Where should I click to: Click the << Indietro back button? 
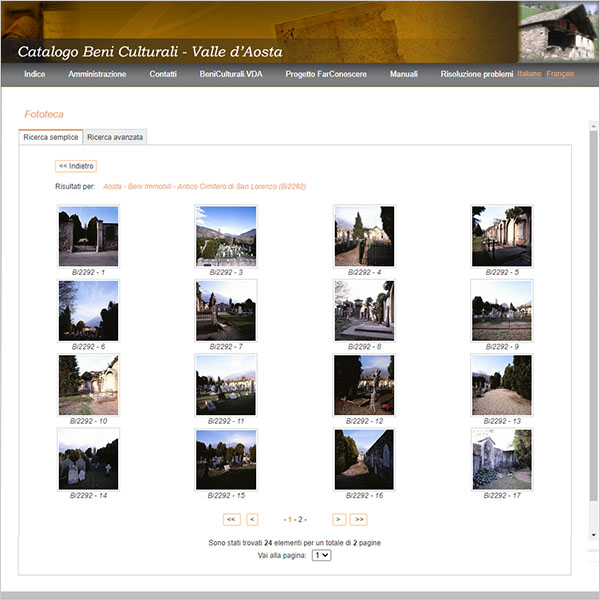[76, 166]
